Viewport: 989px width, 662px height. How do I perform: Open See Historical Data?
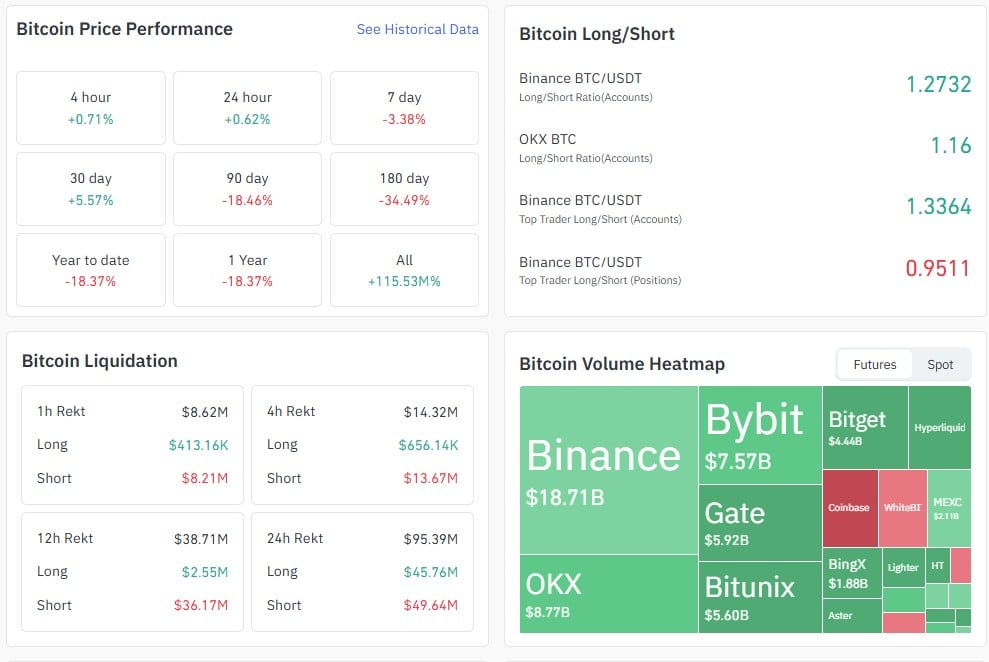click(417, 29)
